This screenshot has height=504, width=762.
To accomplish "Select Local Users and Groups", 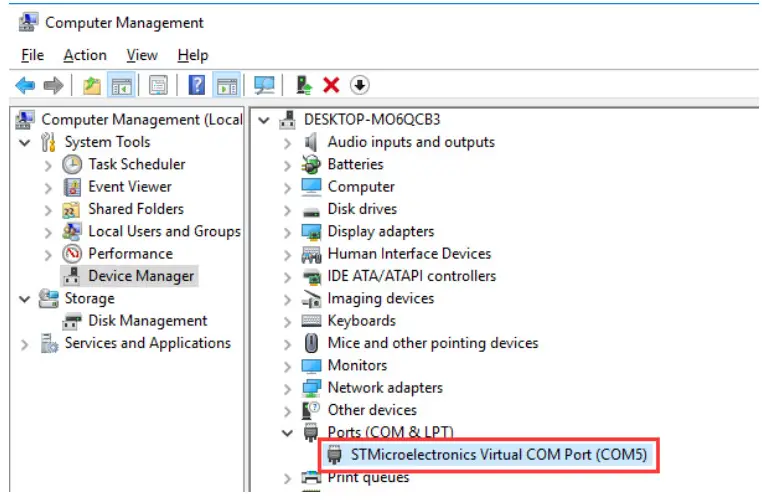I will click(164, 231).
